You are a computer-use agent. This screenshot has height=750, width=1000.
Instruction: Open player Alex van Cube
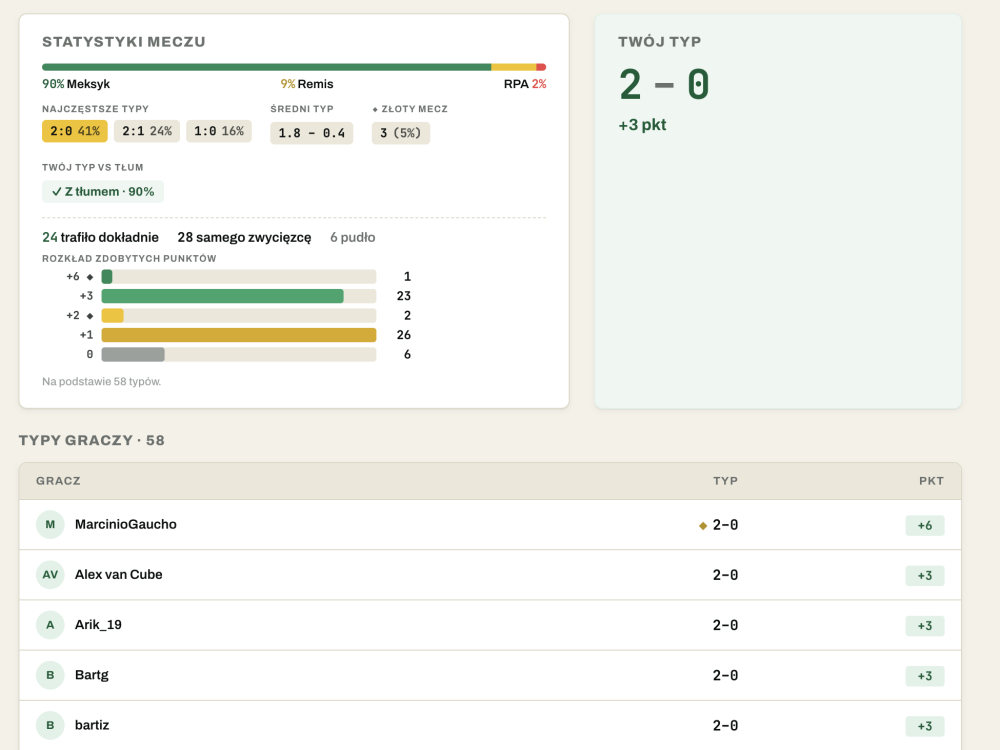[119, 575]
